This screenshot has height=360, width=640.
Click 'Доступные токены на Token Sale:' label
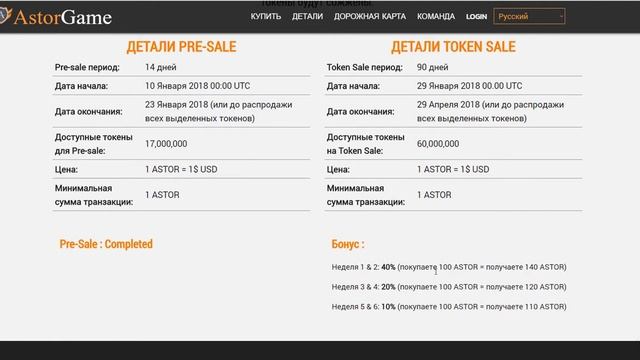[x=365, y=144]
